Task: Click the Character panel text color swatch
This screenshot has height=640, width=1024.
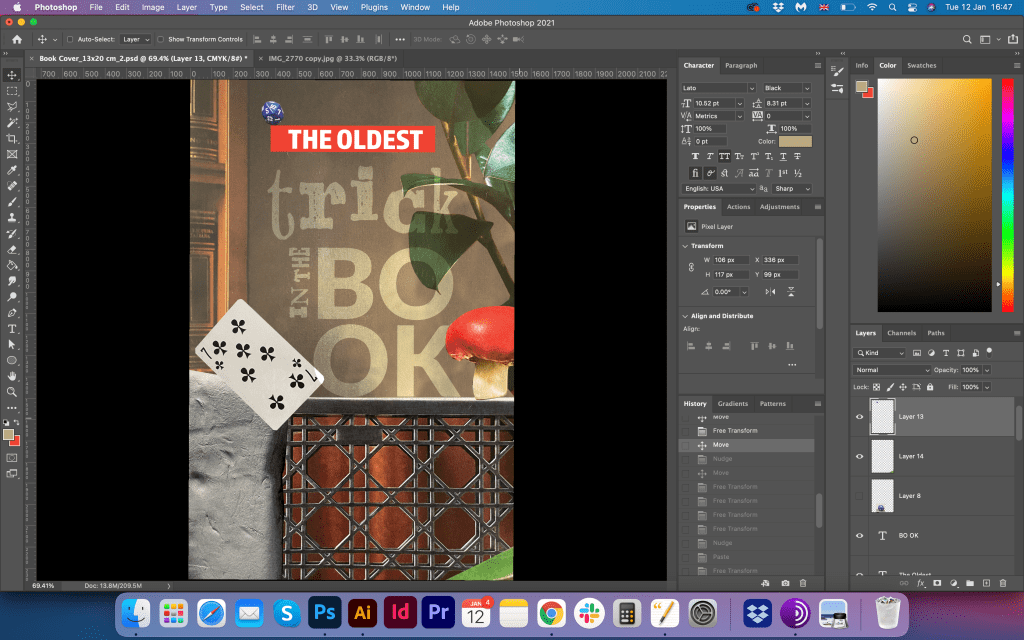Action: point(795,142)
